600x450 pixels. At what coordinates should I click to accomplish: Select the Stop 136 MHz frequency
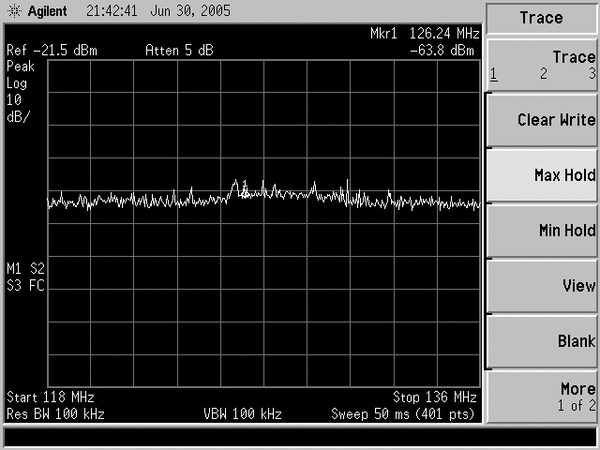coord(435,397)
